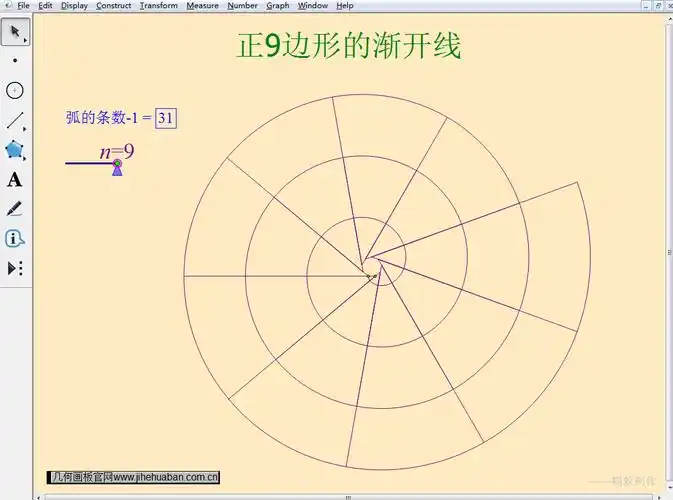Open the Edit menu

[45, 6]
